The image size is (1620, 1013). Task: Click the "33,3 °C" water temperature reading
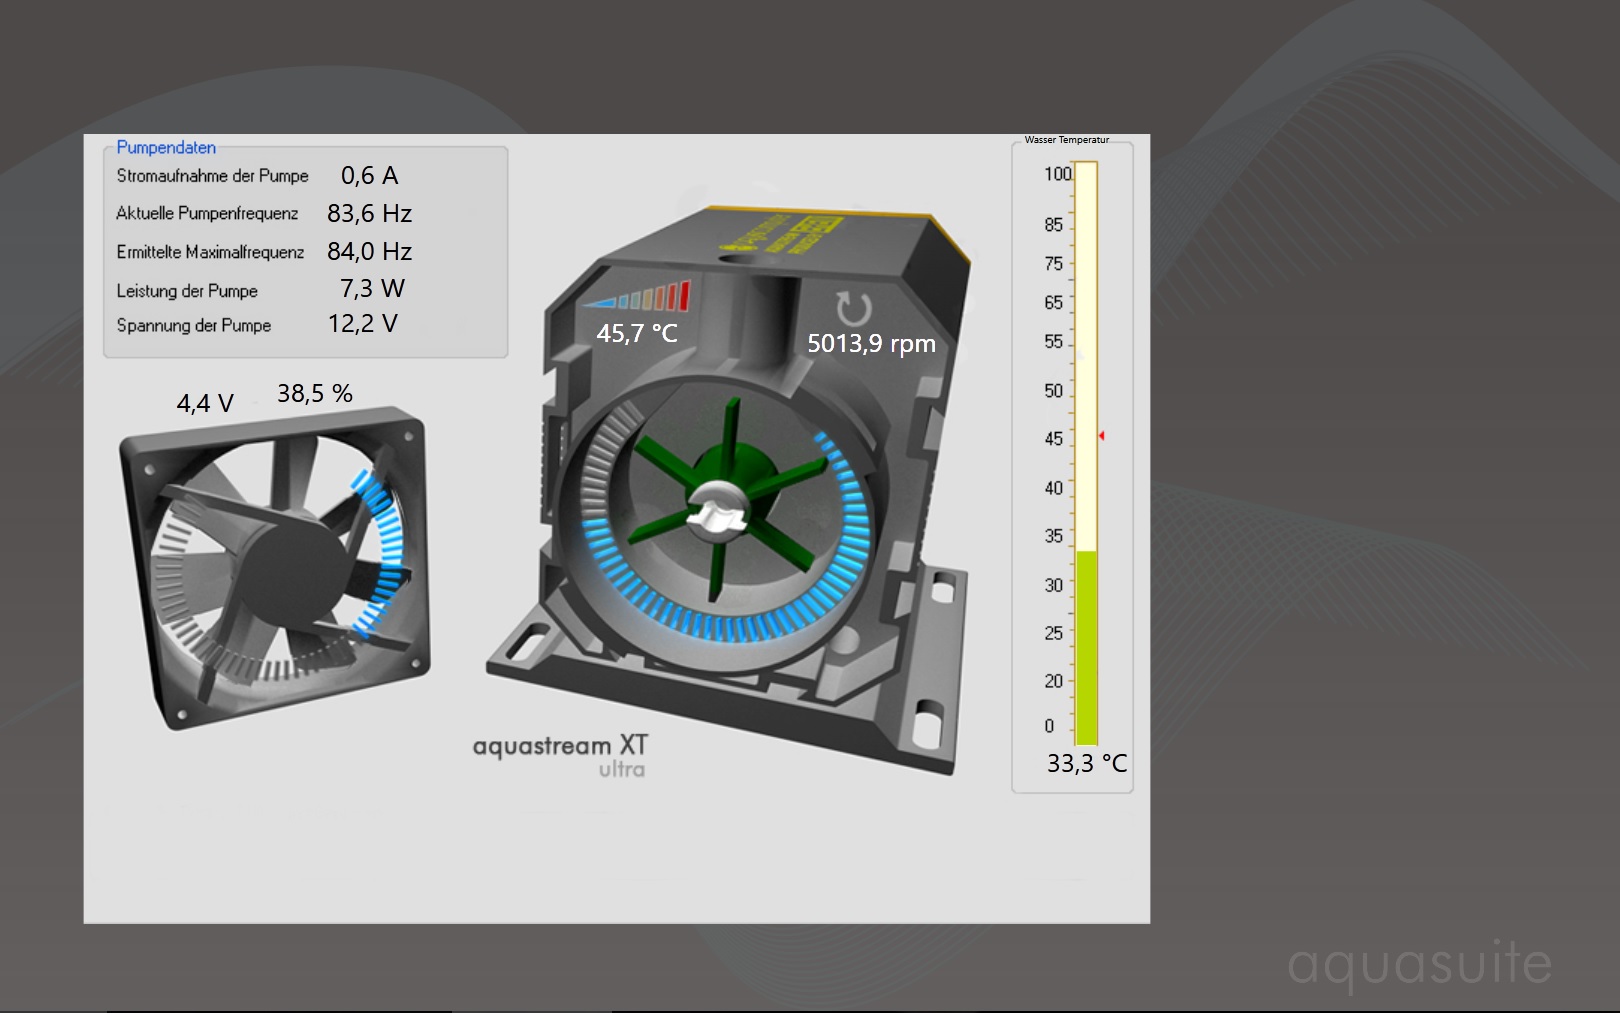pyautogui.click(x=1087, y=764)
